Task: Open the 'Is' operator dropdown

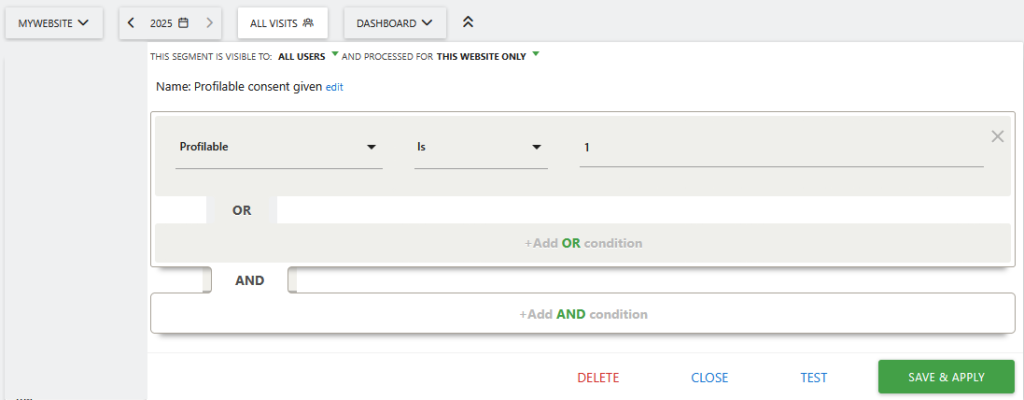Action: click(481, 147)
